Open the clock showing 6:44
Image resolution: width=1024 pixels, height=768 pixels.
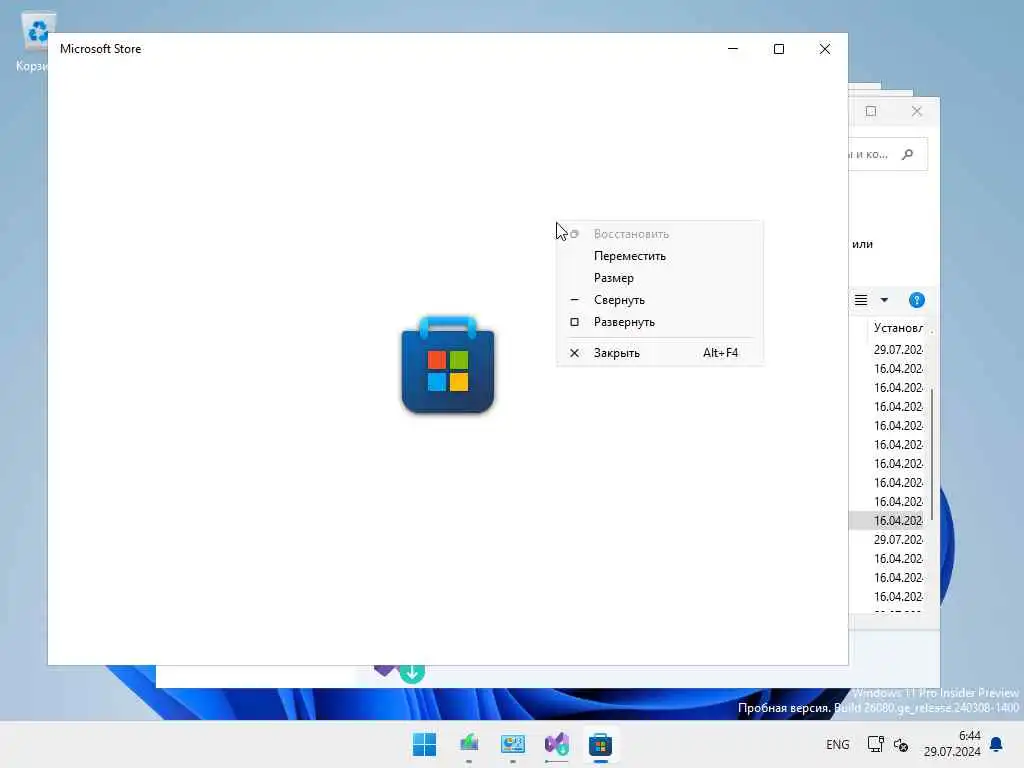point(952,744)
